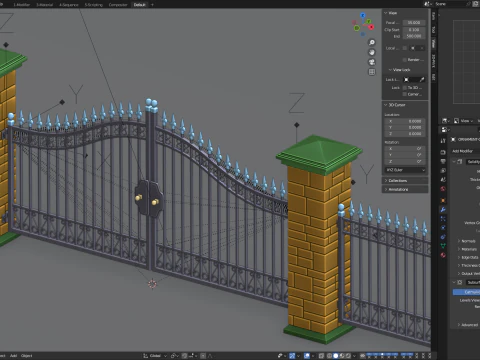The image size is (480, 360).
Task: Enable the Render Region checkbox
Action: click(x=405, y=60)
